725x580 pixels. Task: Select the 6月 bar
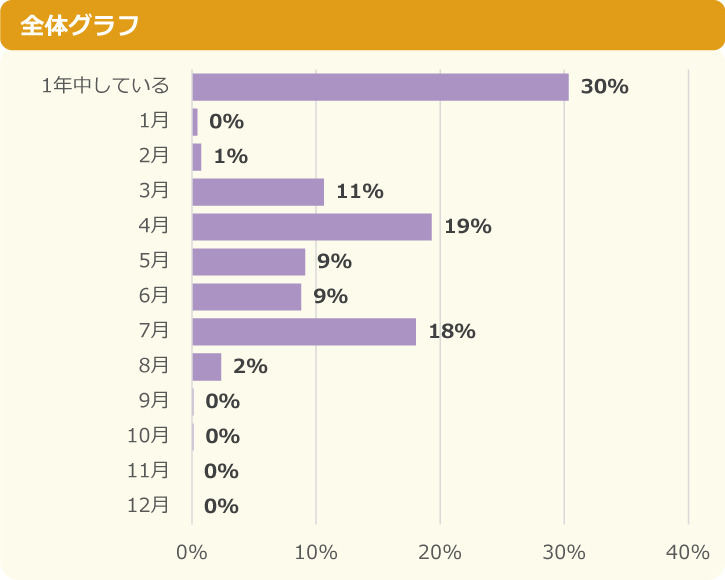247,297
